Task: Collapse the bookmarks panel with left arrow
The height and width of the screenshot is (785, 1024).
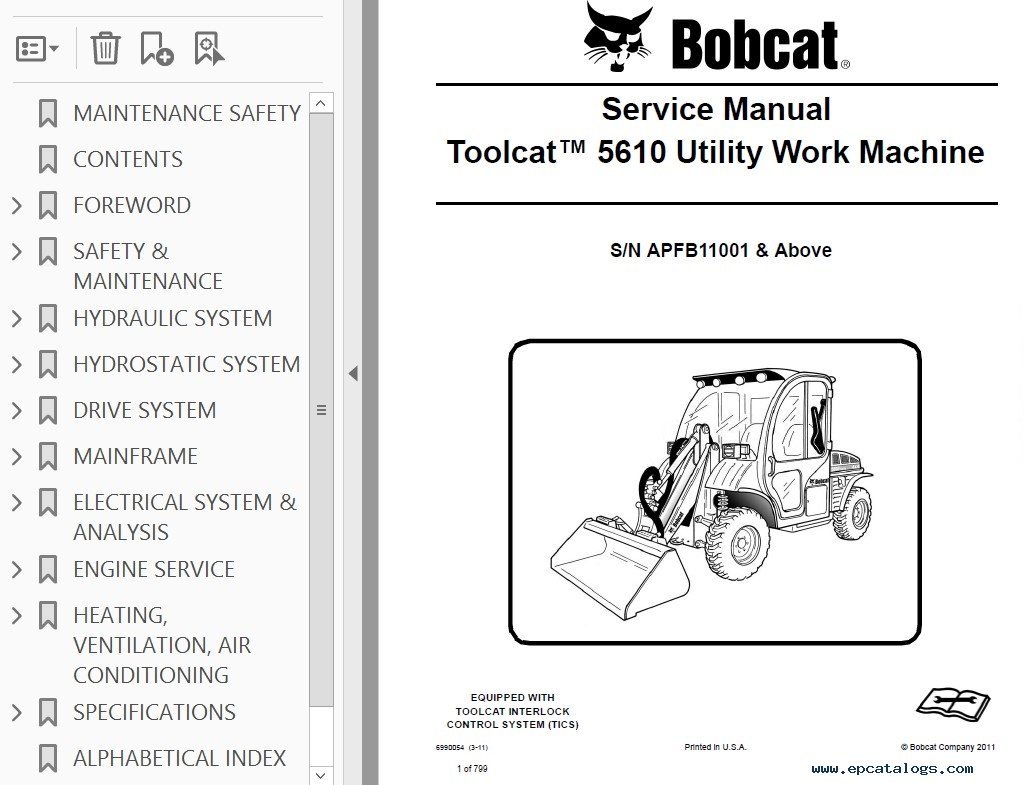Action: pyautogui.click(x=353, y=373)
